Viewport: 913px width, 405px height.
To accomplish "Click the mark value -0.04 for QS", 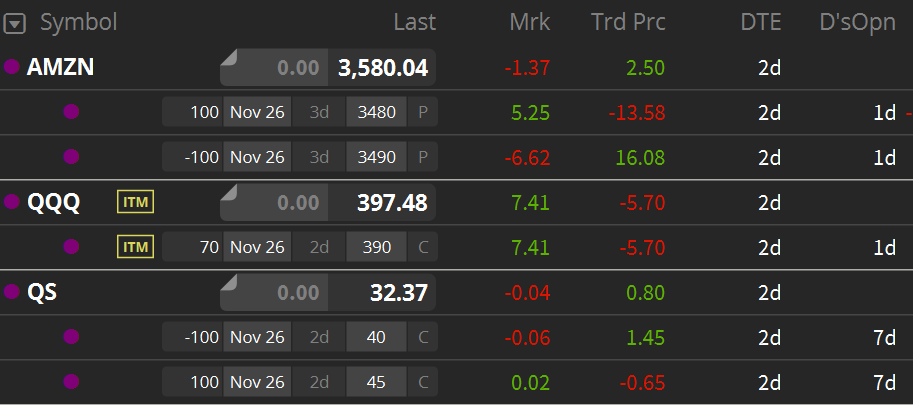I will click(527, 293).
